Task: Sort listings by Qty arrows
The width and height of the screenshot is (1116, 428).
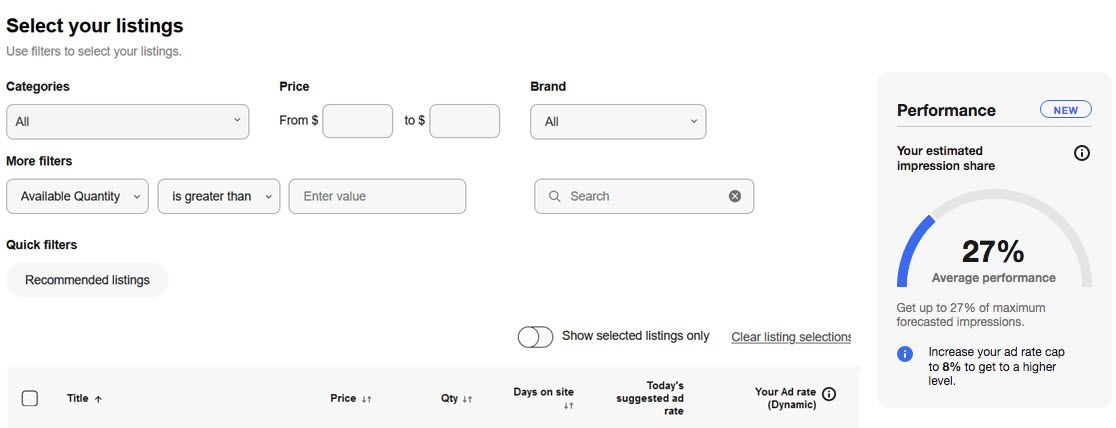Action: 467,399
